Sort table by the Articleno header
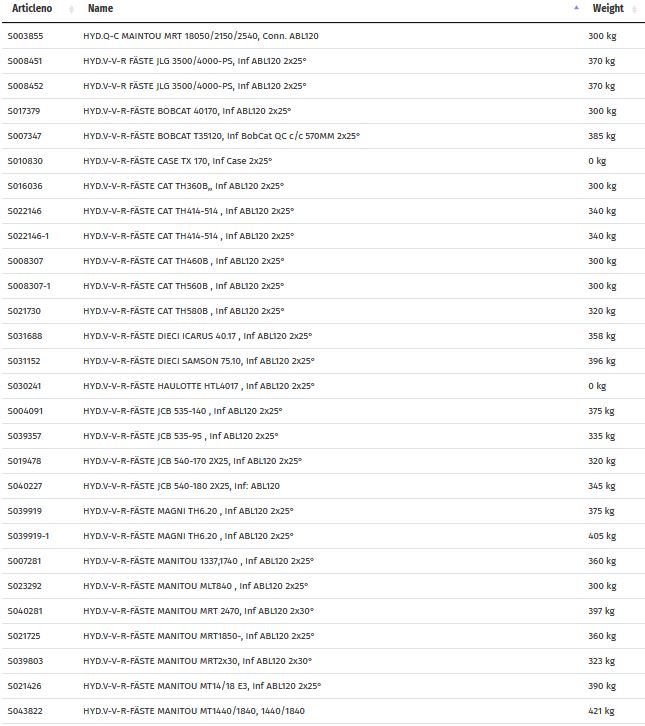This screenshot has height=726, width=645. point(32,9)
